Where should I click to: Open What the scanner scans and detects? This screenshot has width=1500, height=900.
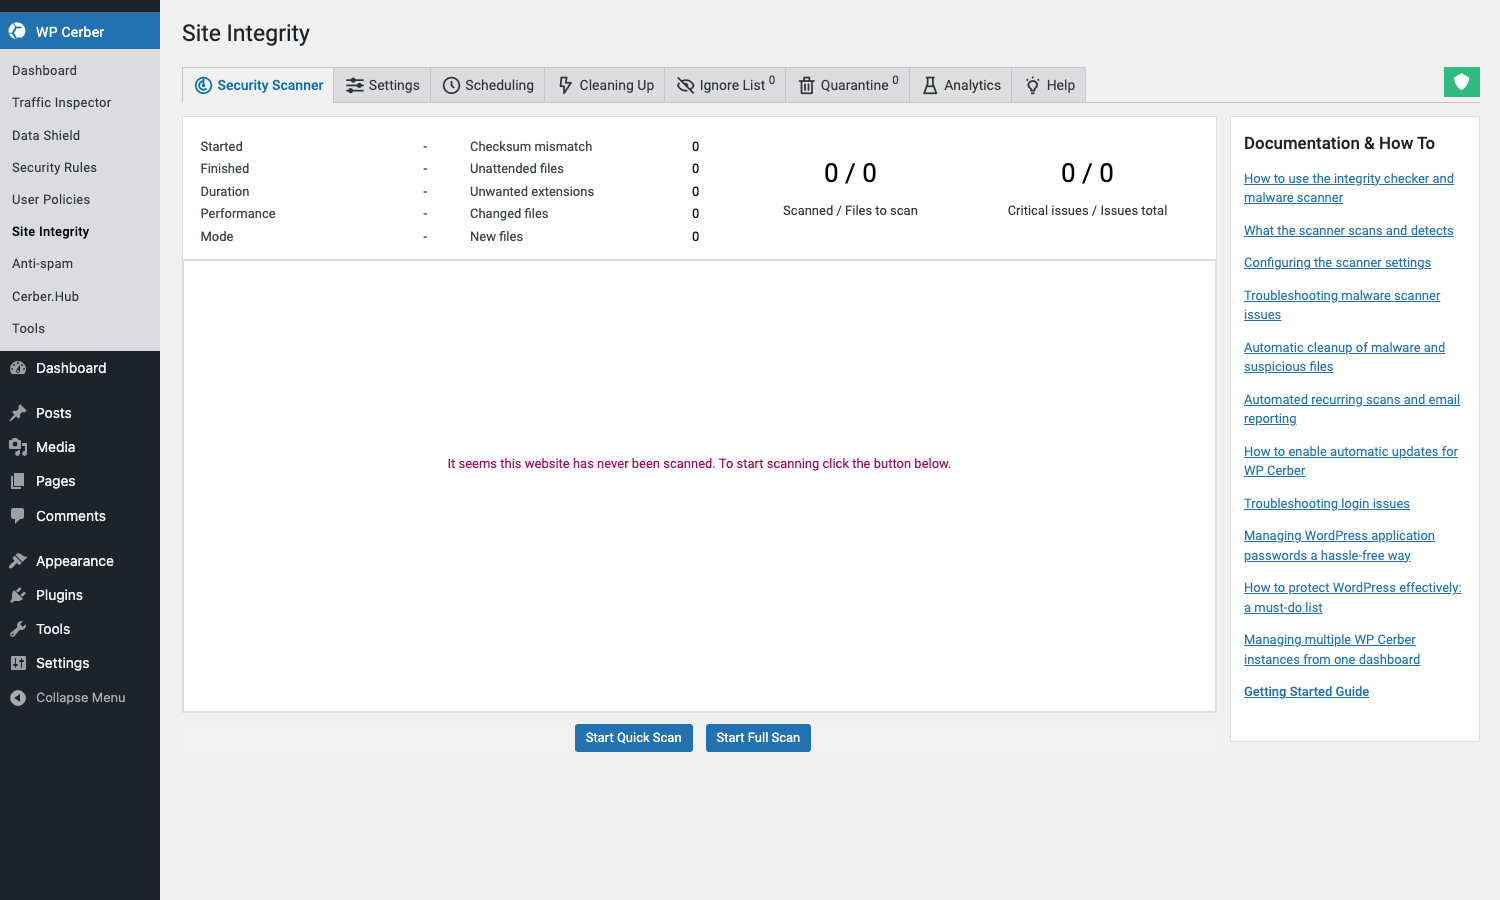click(1349, 230)
